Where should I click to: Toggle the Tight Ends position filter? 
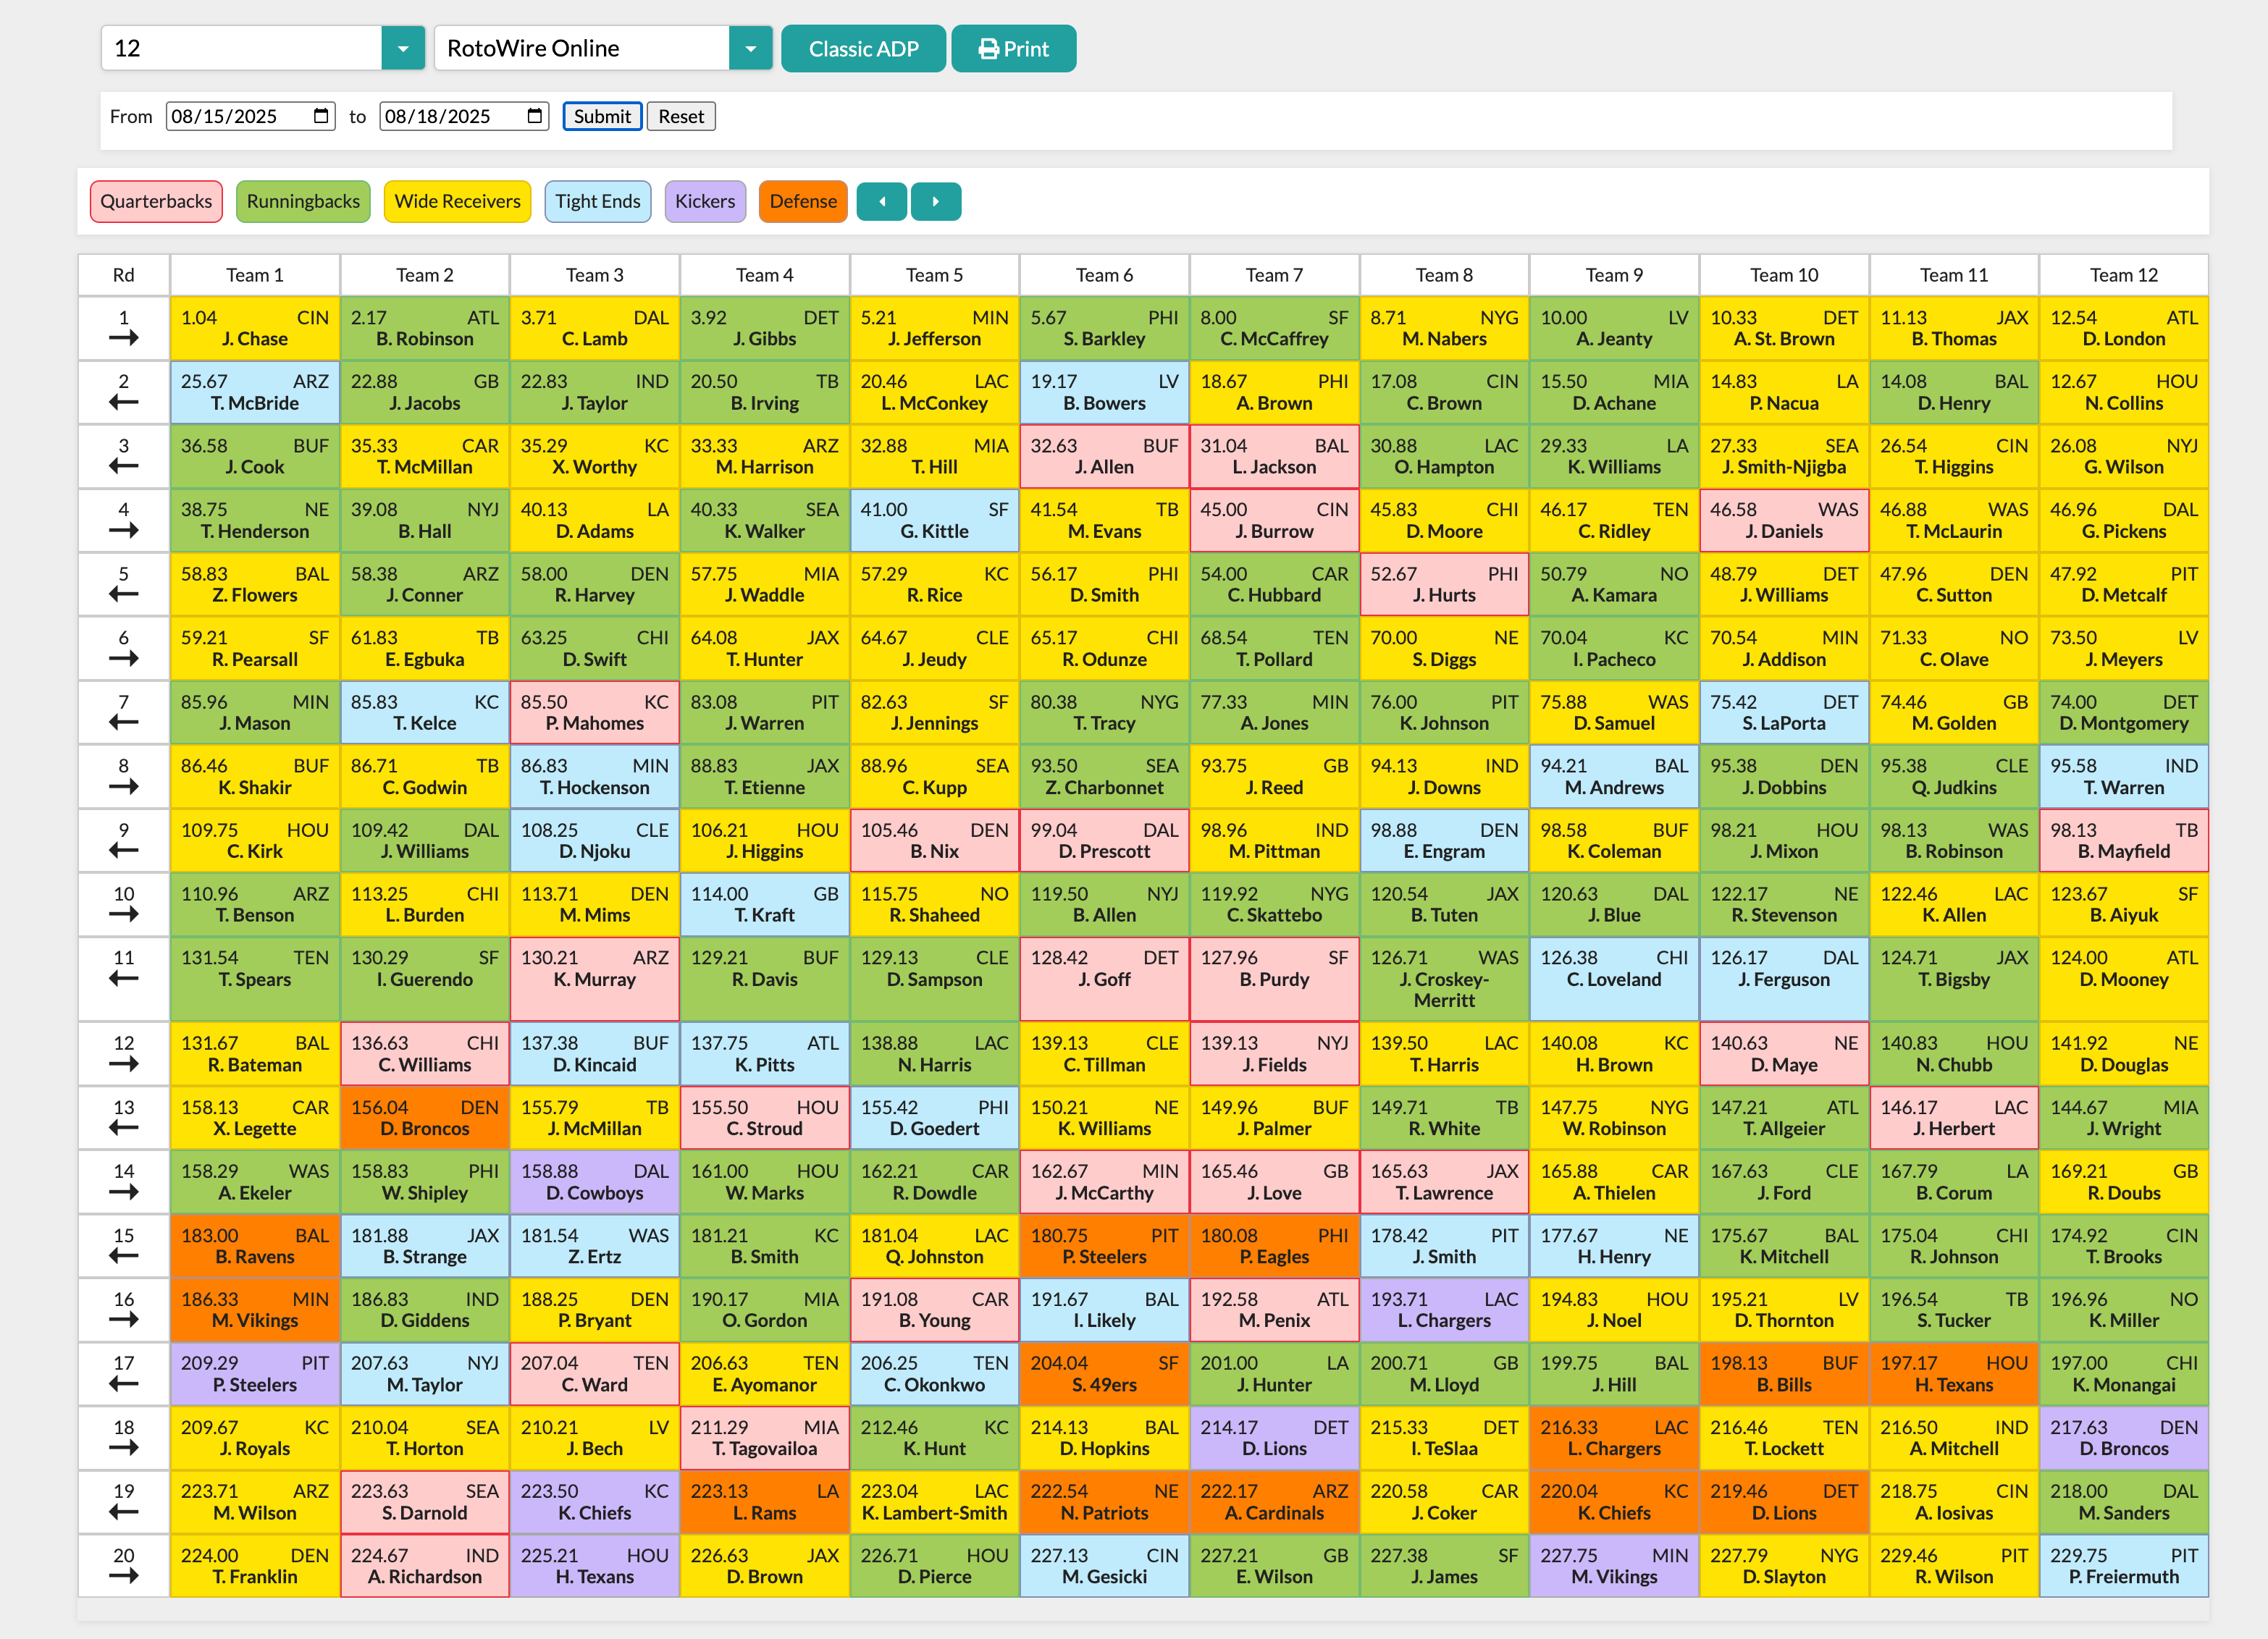click(x=597, y=201)
